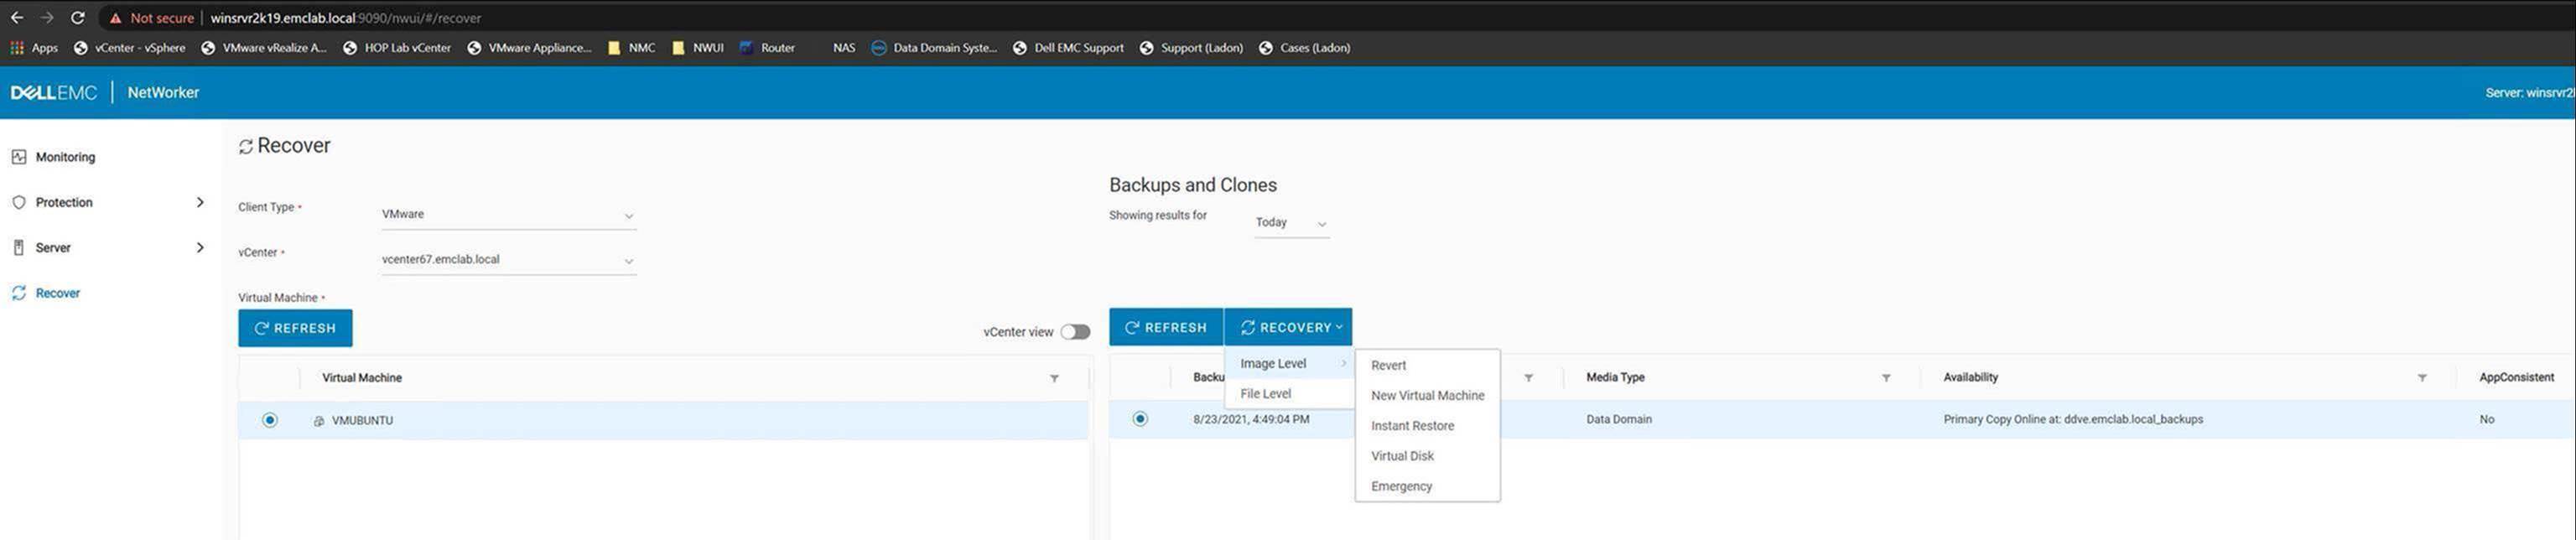Click the Virtual Machine column filter icon
The image size is (2576, 540).
[1054, 378]
